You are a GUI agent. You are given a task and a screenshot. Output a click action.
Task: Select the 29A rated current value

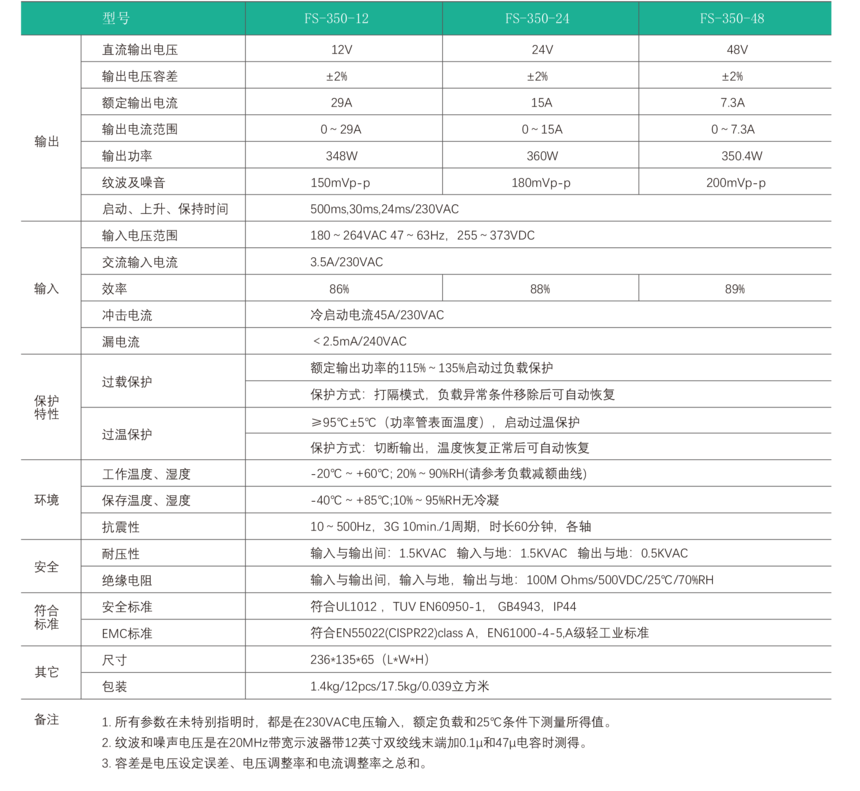click(x=341, y=103)
